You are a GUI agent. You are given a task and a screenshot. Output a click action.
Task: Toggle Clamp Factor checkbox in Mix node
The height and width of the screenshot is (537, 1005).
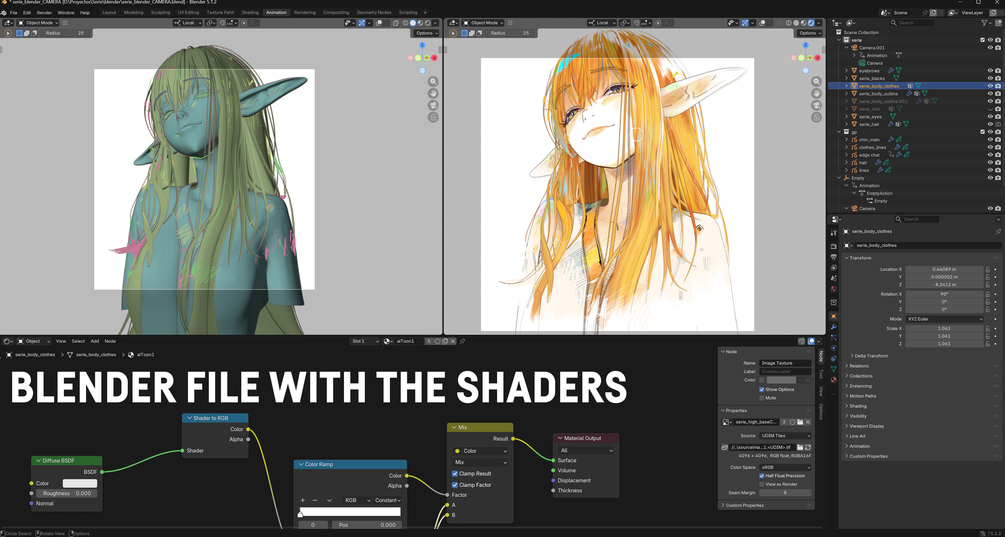[455, 485]
